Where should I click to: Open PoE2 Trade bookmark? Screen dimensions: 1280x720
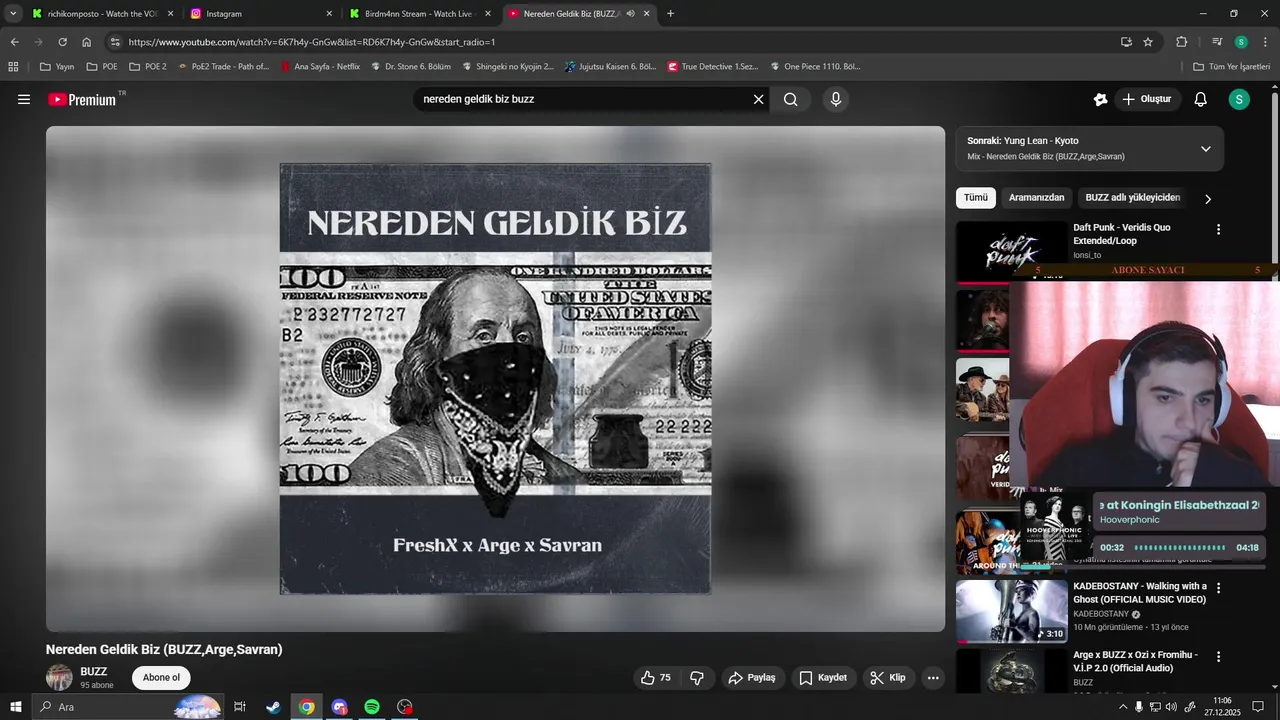[x=223, y=67]
